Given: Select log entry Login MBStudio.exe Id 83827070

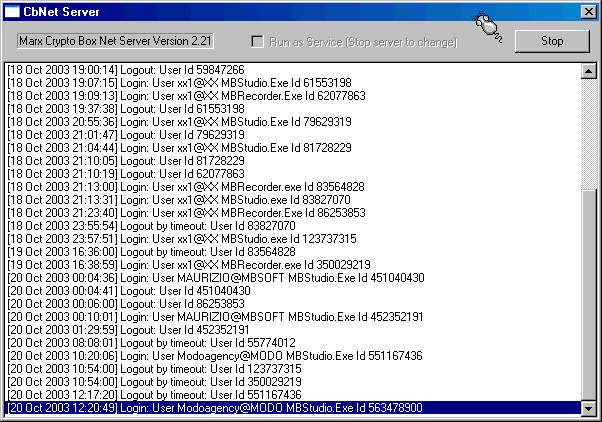Looking at the screenshot, I should pos(294,200).
